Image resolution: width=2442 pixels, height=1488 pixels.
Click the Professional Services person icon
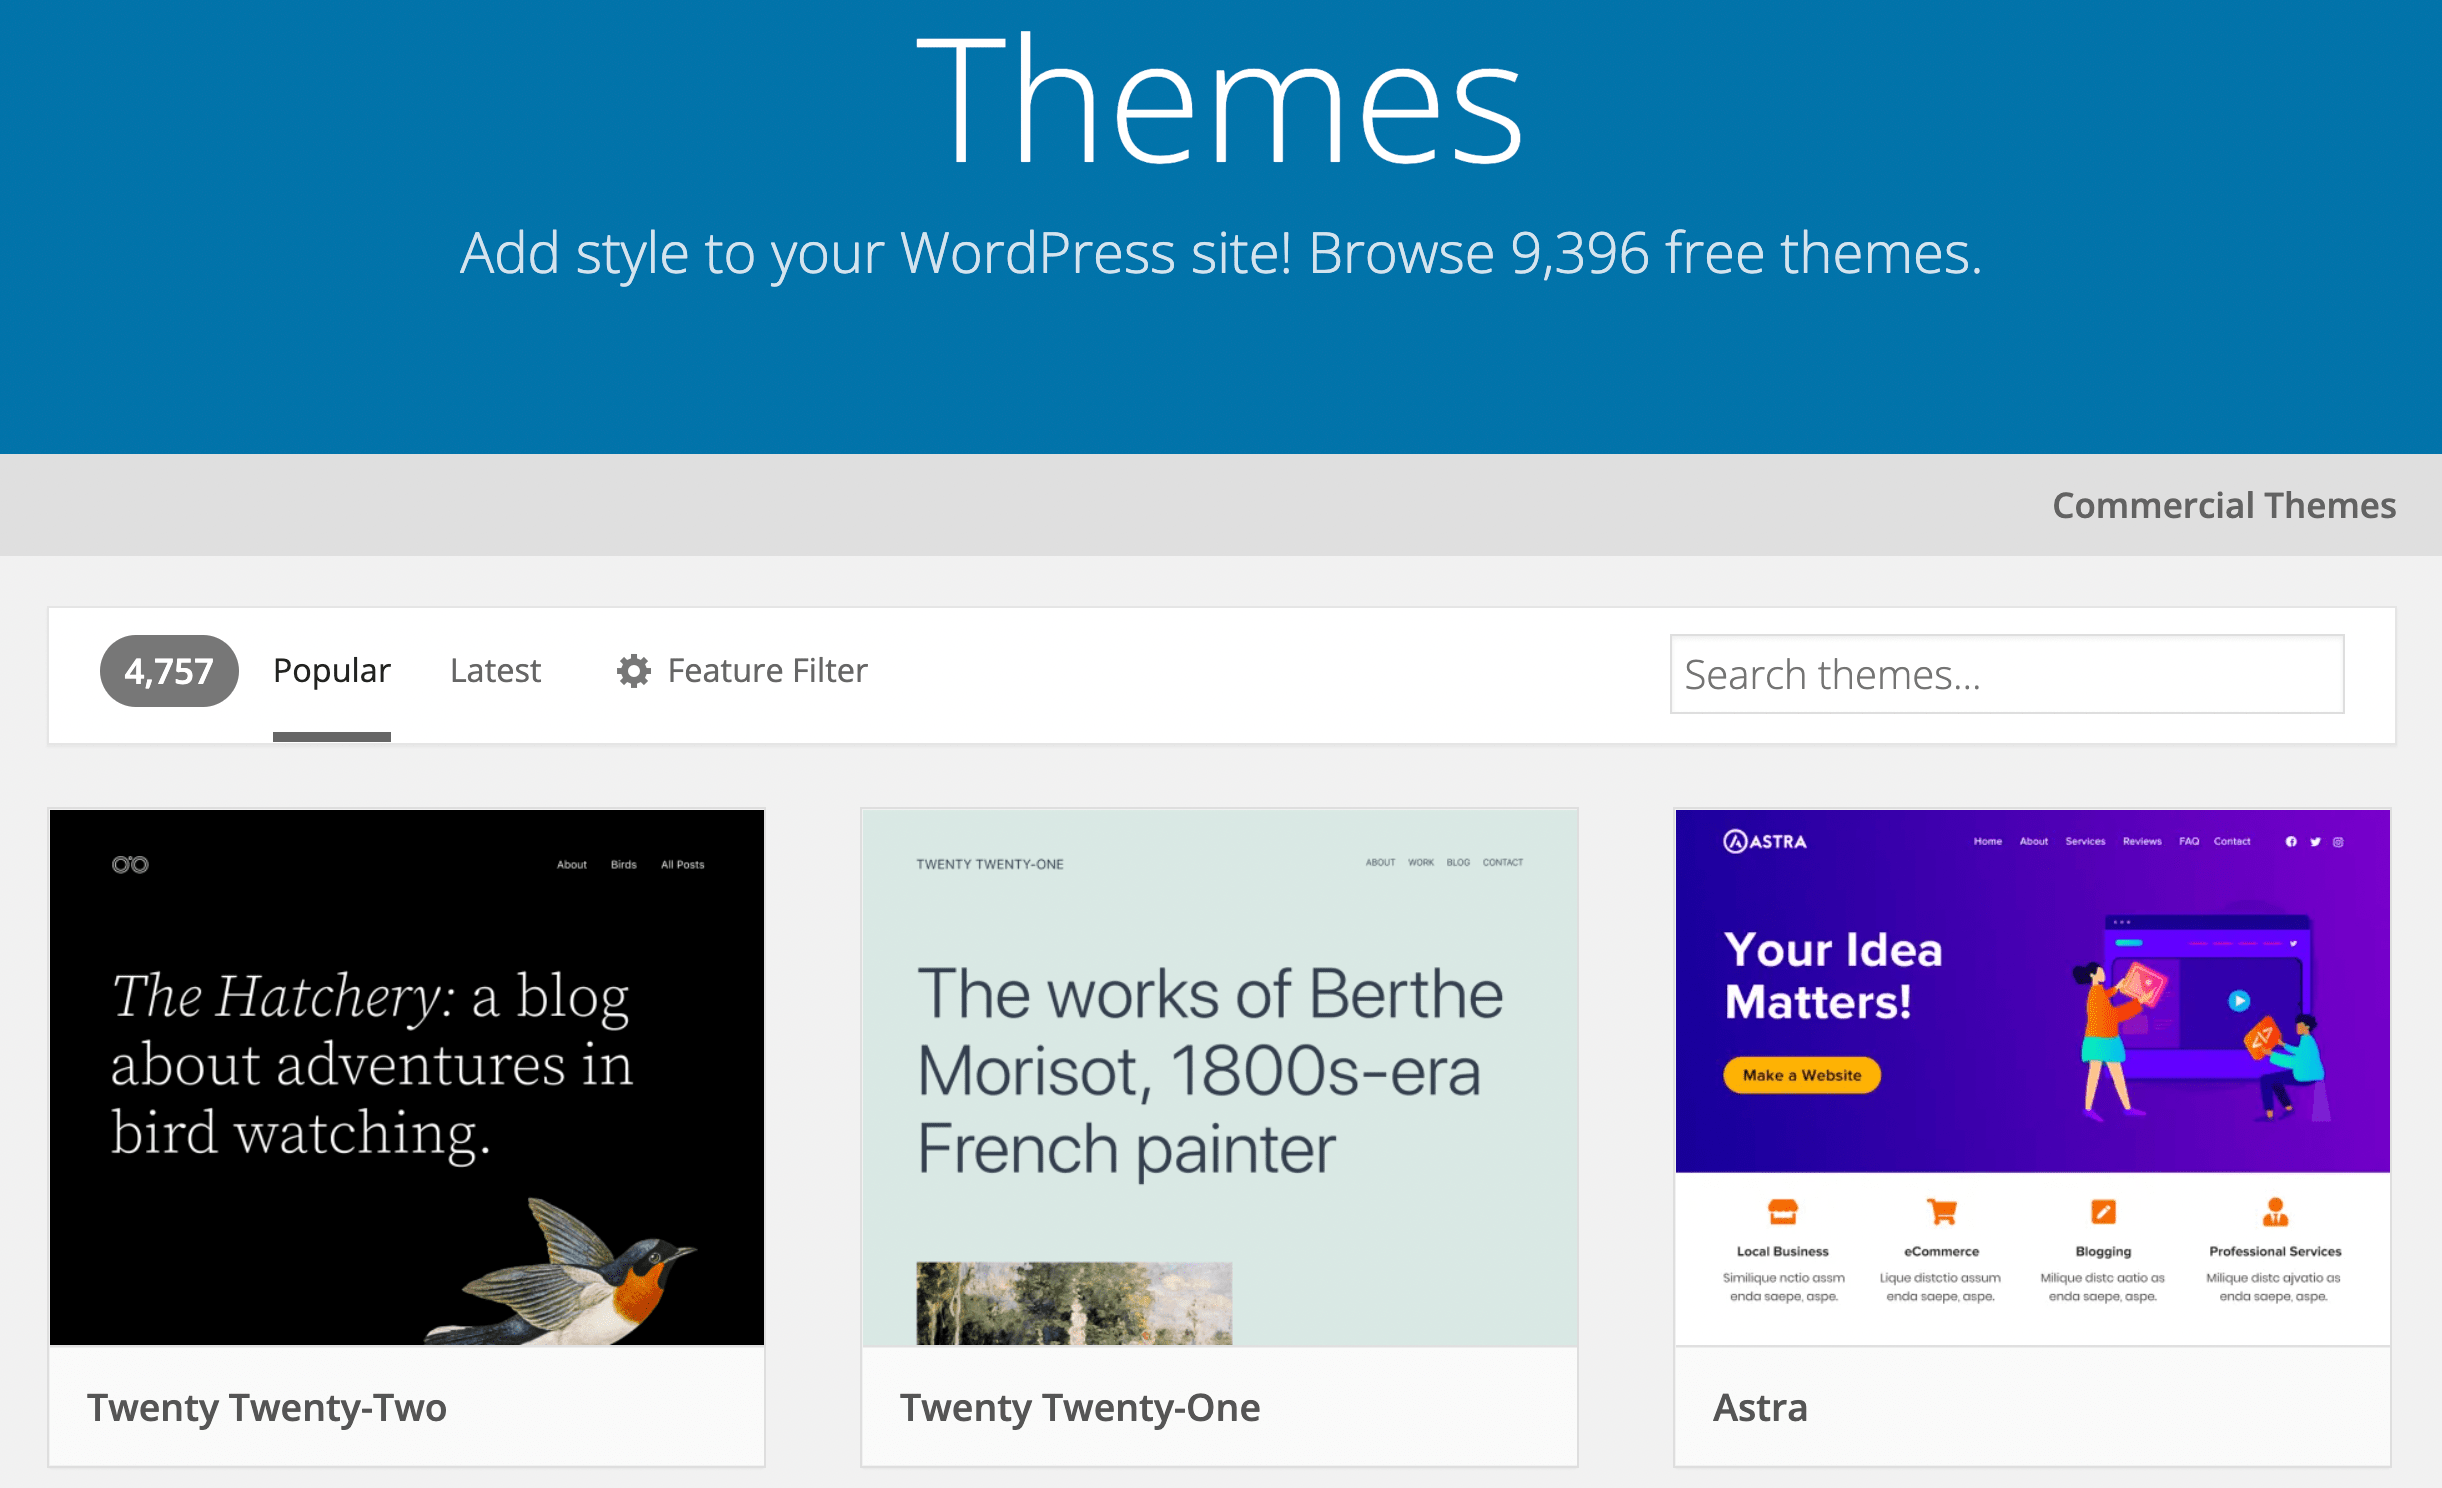pyautogui.click(x=2275, y=1212)
